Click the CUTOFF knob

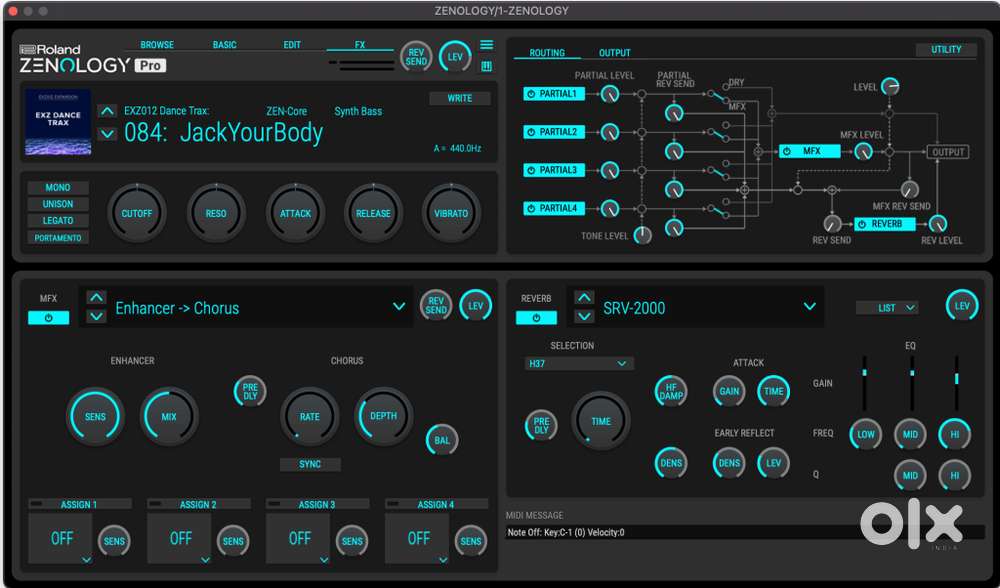pyautogui.click(x=137, y=213)
